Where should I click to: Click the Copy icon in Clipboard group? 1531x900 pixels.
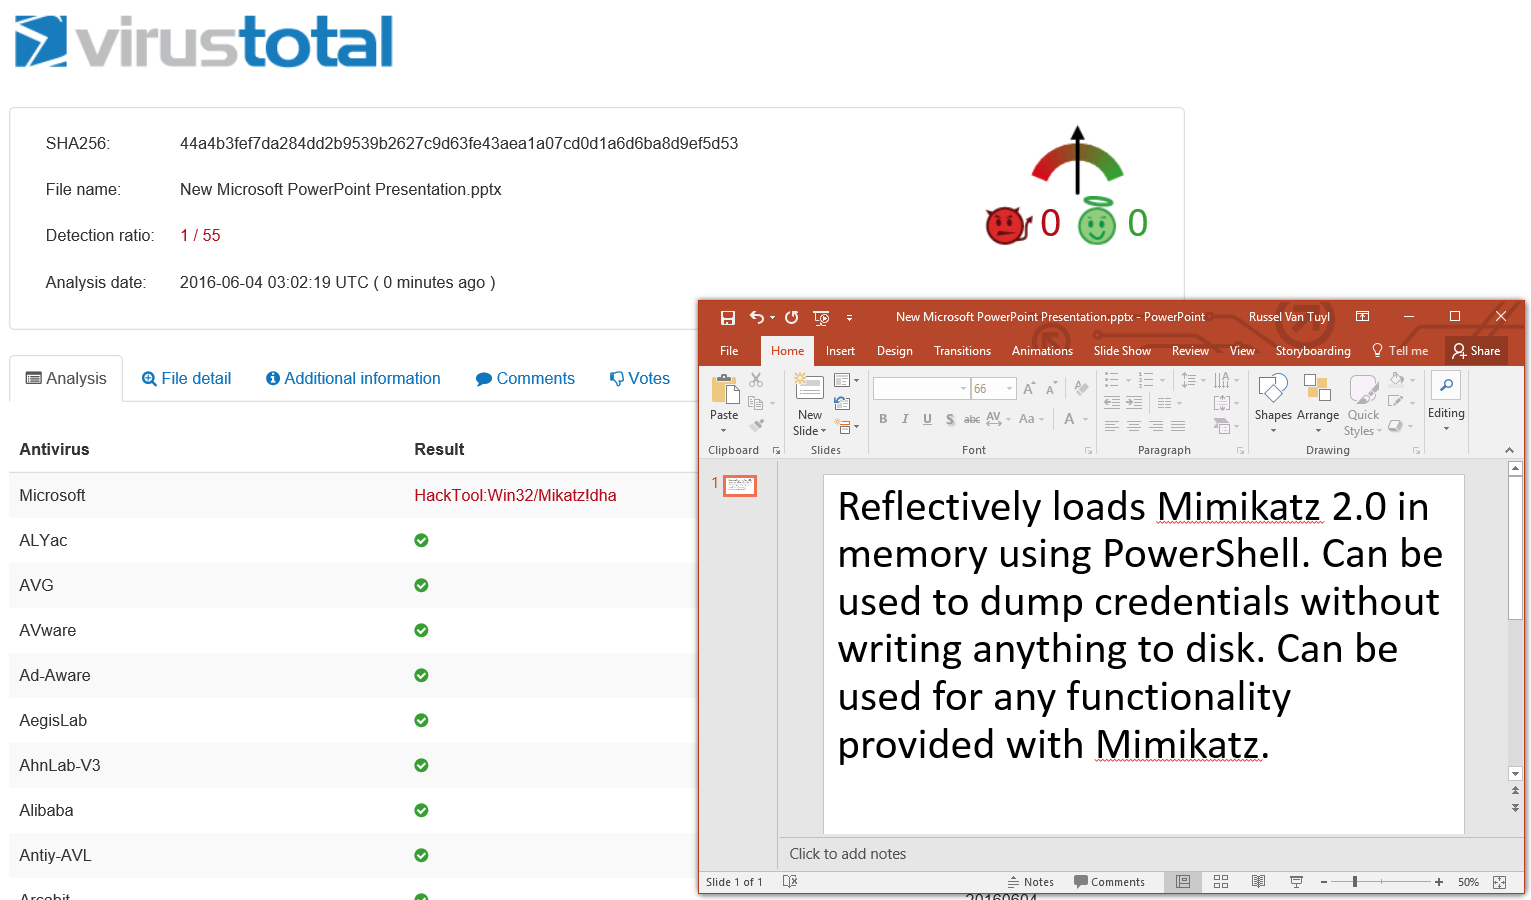[756, 403]
